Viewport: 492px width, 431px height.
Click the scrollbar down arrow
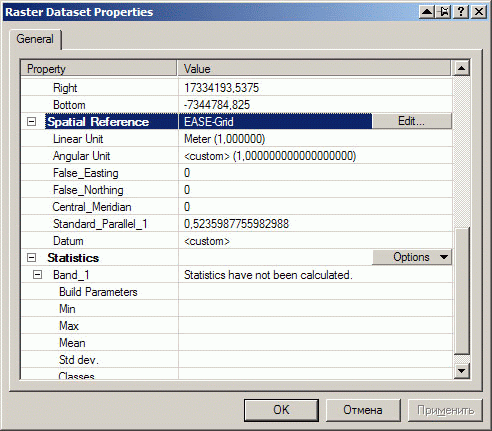click(462, 371)
